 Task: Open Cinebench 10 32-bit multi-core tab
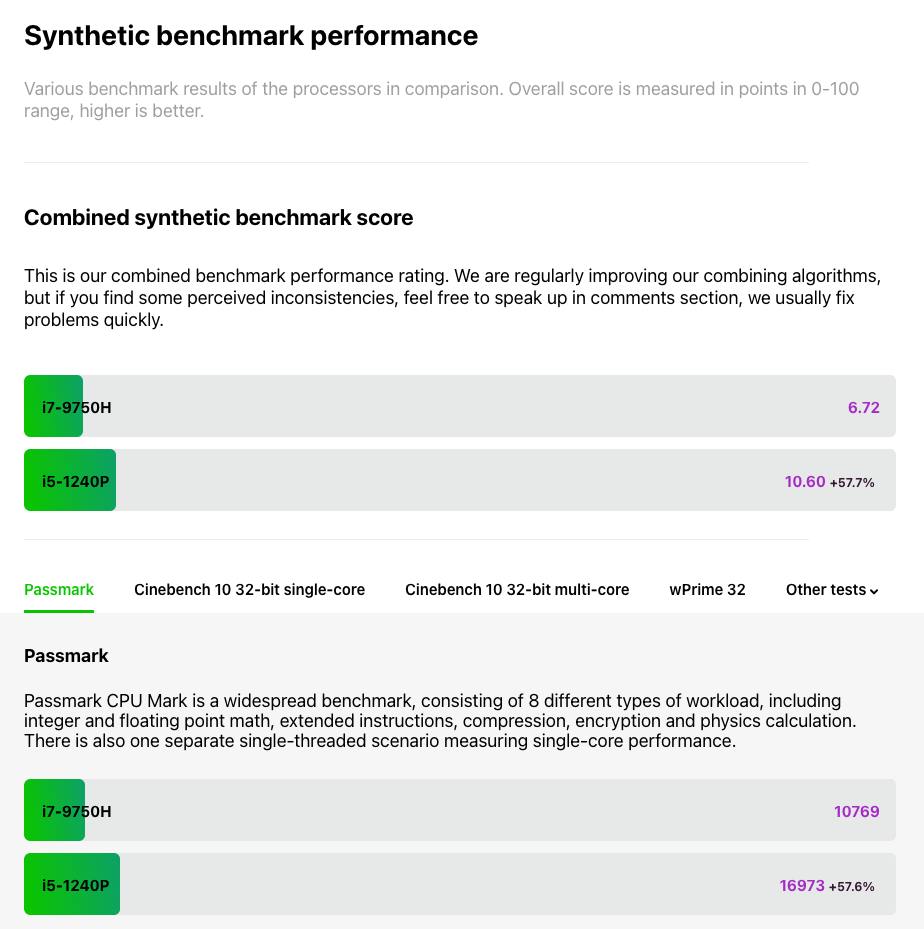(x=517, y=589)
